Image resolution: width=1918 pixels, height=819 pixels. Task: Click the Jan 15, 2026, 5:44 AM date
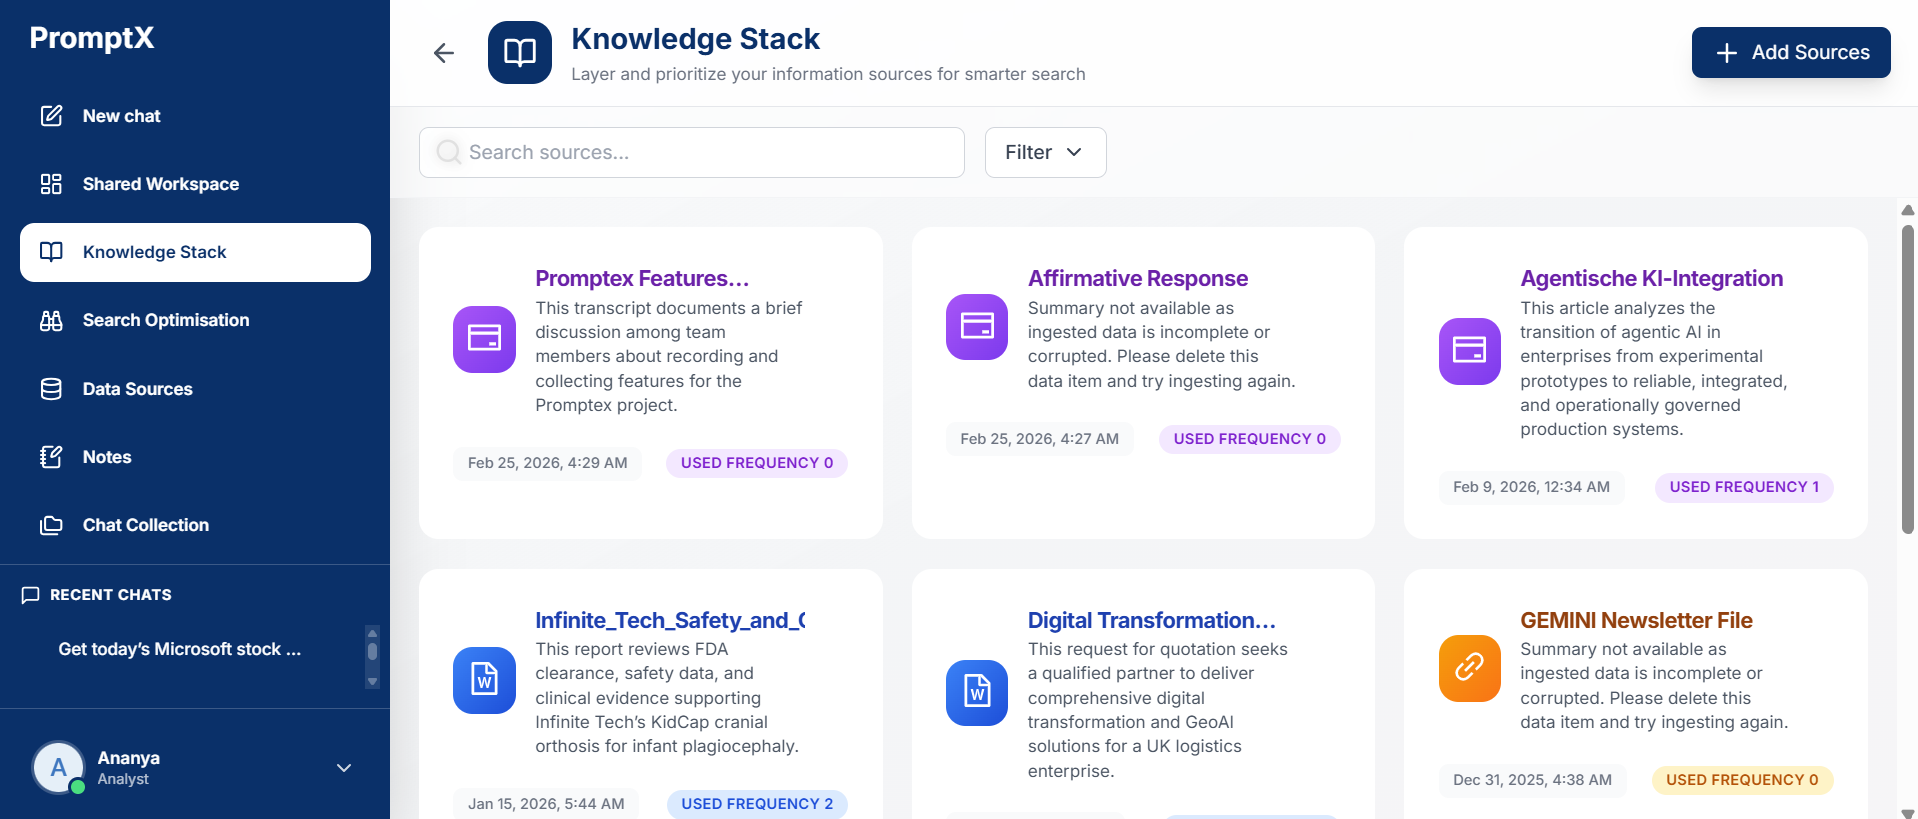pyautogui.click(x=546, y=804)
